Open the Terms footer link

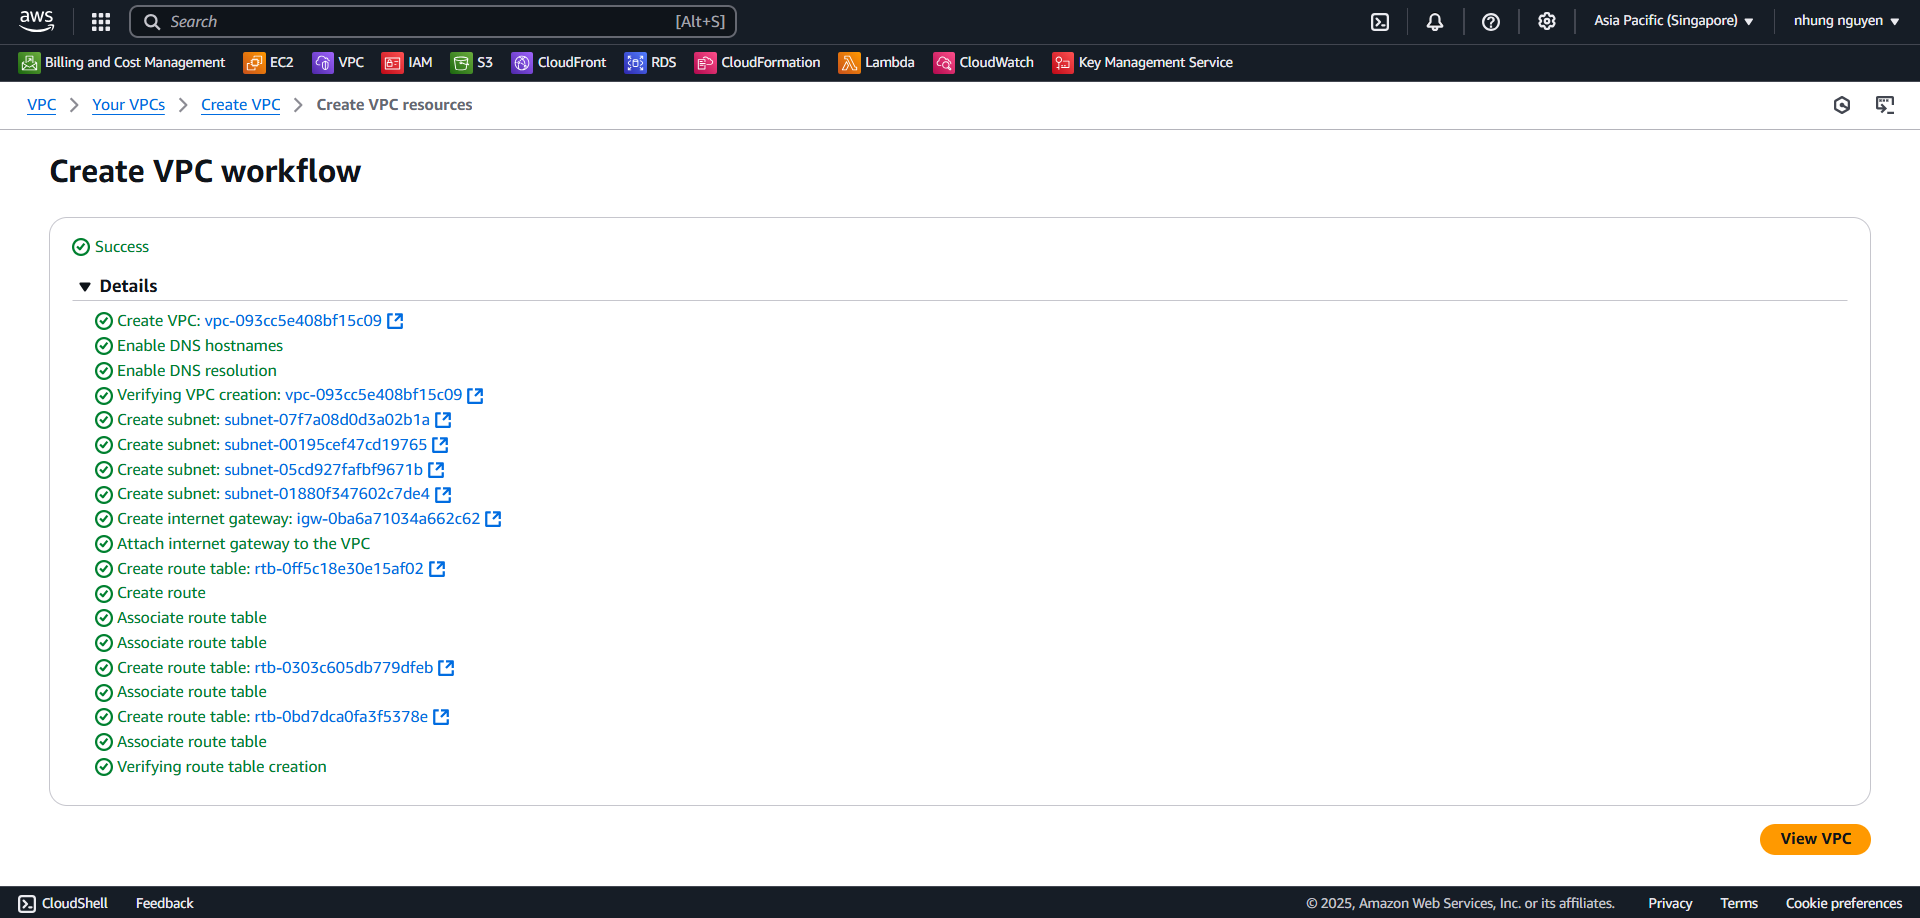pyautogui.click(x=1739, y=903)
